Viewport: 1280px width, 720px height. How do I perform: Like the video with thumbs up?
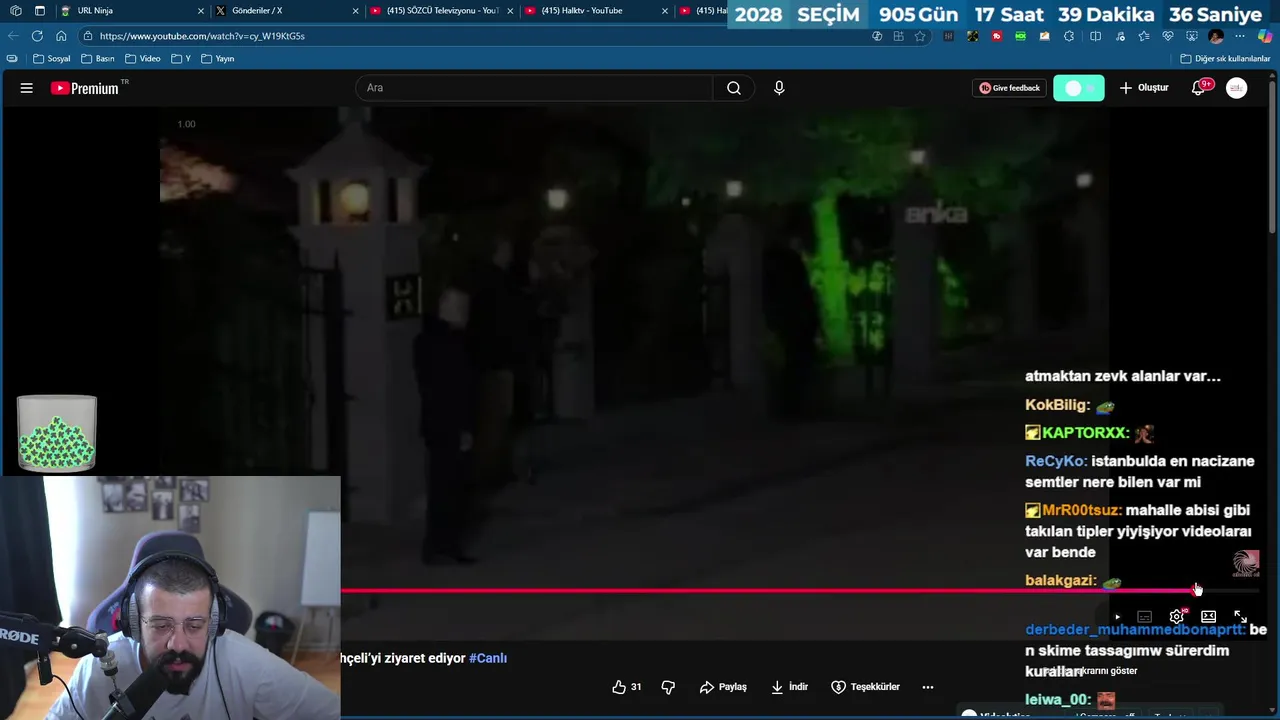[x=627, y=687]
